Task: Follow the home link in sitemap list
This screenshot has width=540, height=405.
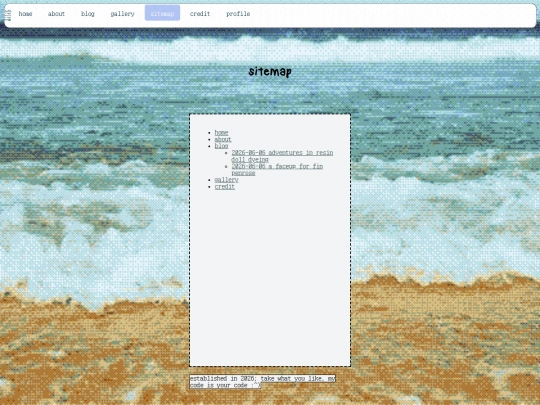Action: [221, 133]
